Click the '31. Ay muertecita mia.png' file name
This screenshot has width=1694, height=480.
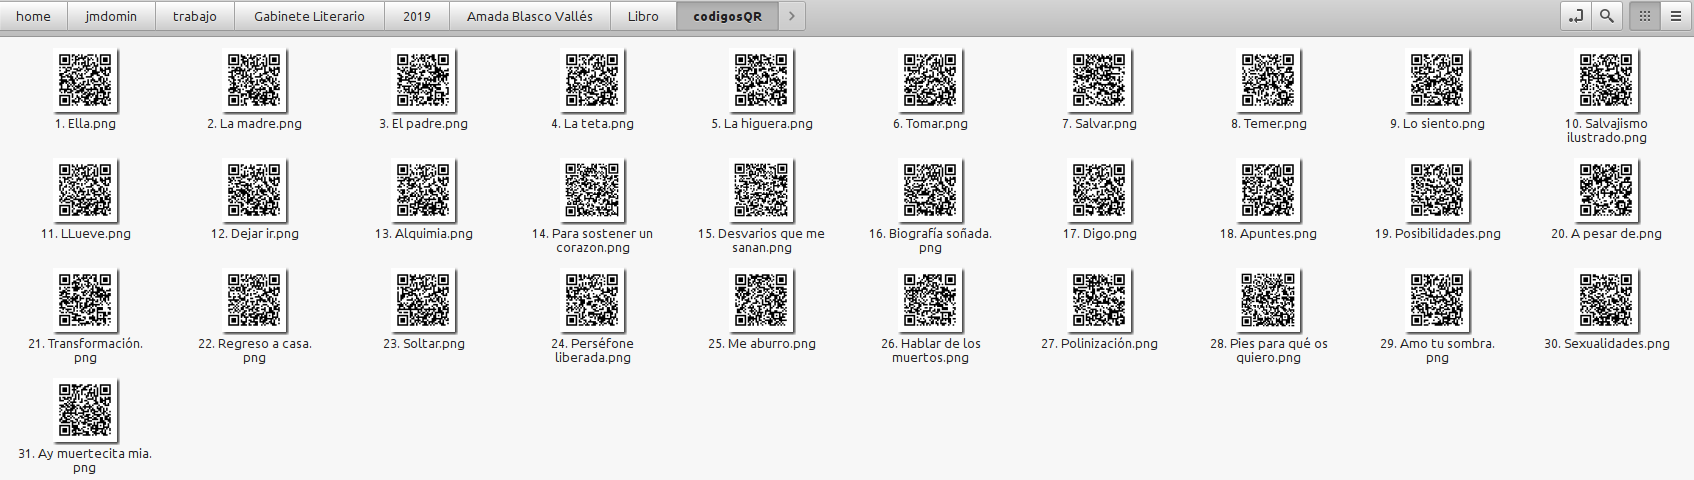[85, 461]
